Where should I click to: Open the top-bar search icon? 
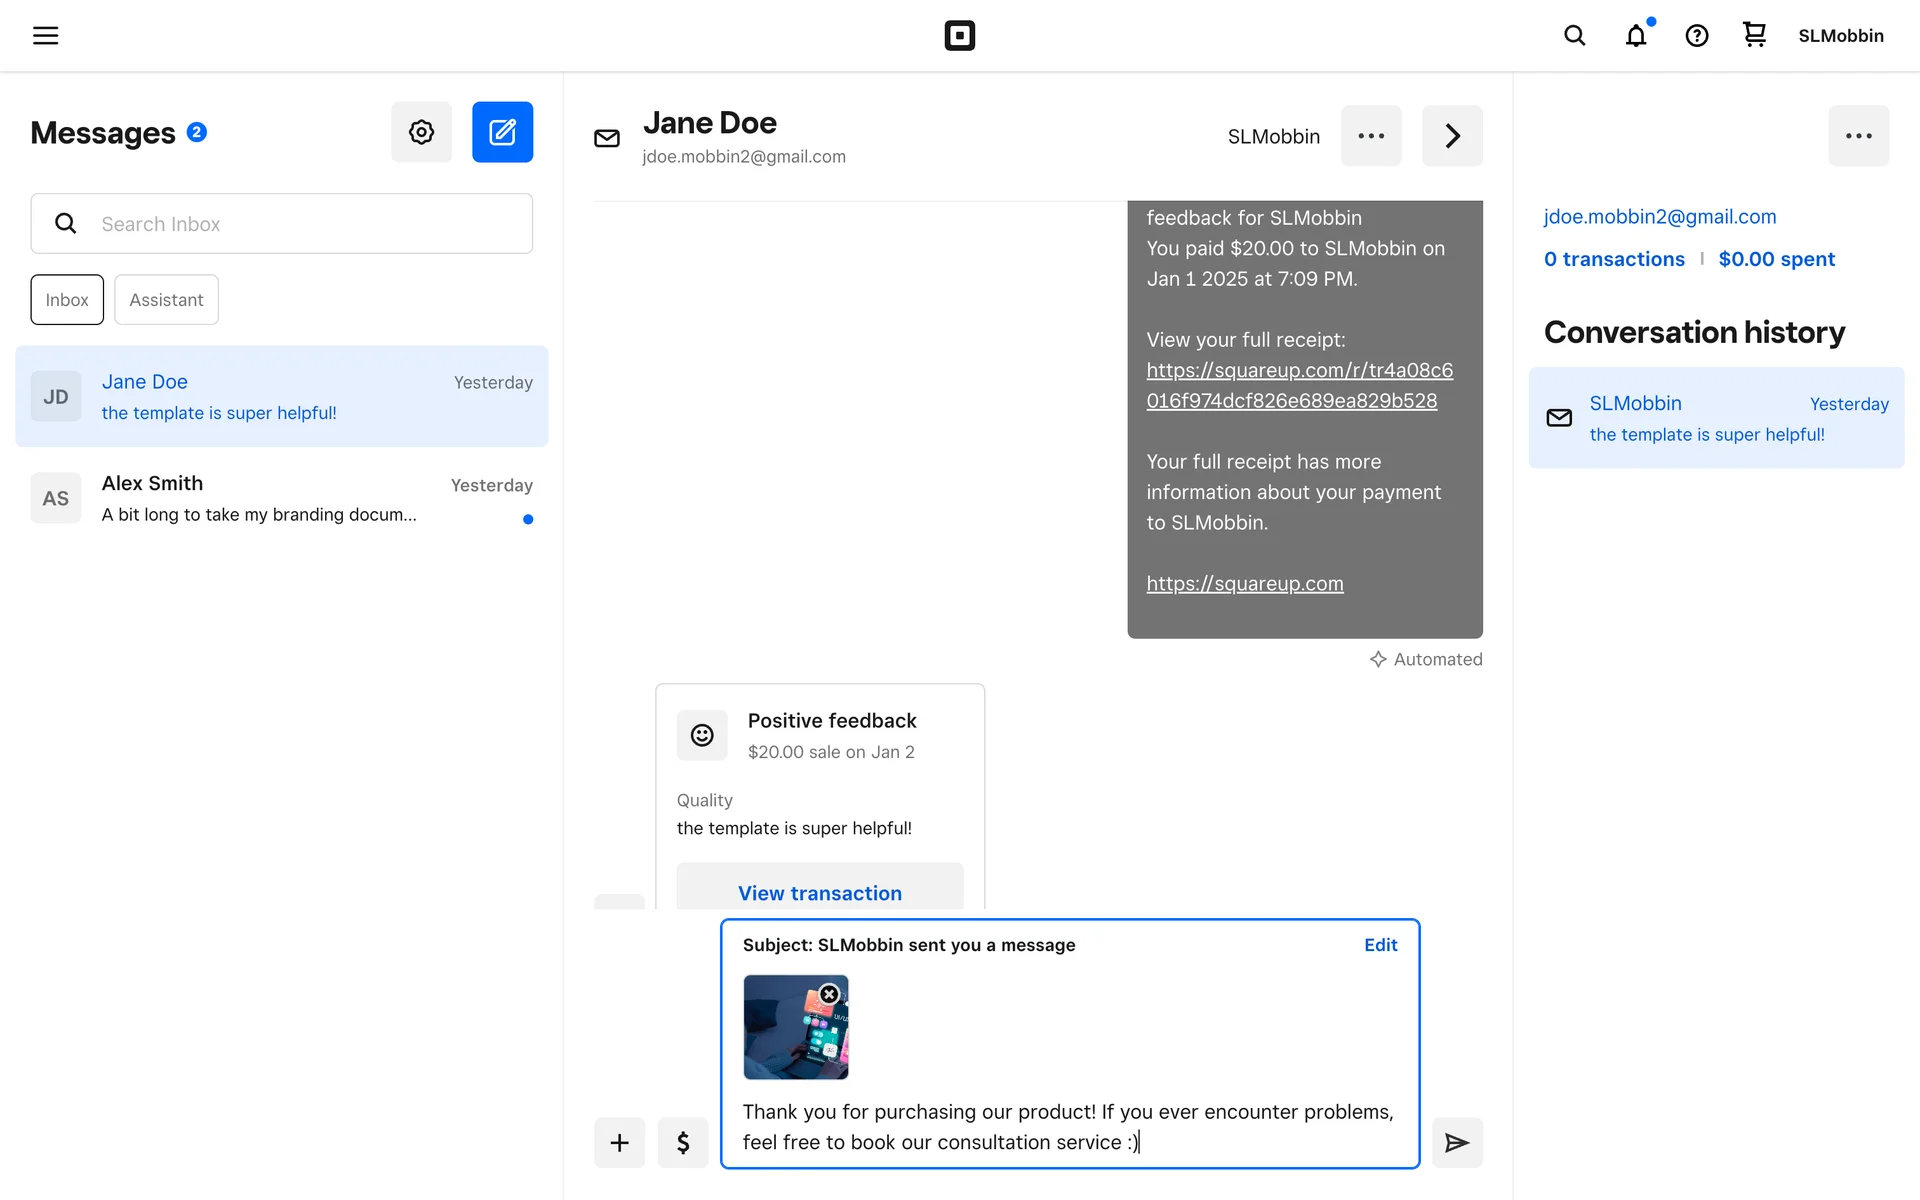coord(1574,36)
